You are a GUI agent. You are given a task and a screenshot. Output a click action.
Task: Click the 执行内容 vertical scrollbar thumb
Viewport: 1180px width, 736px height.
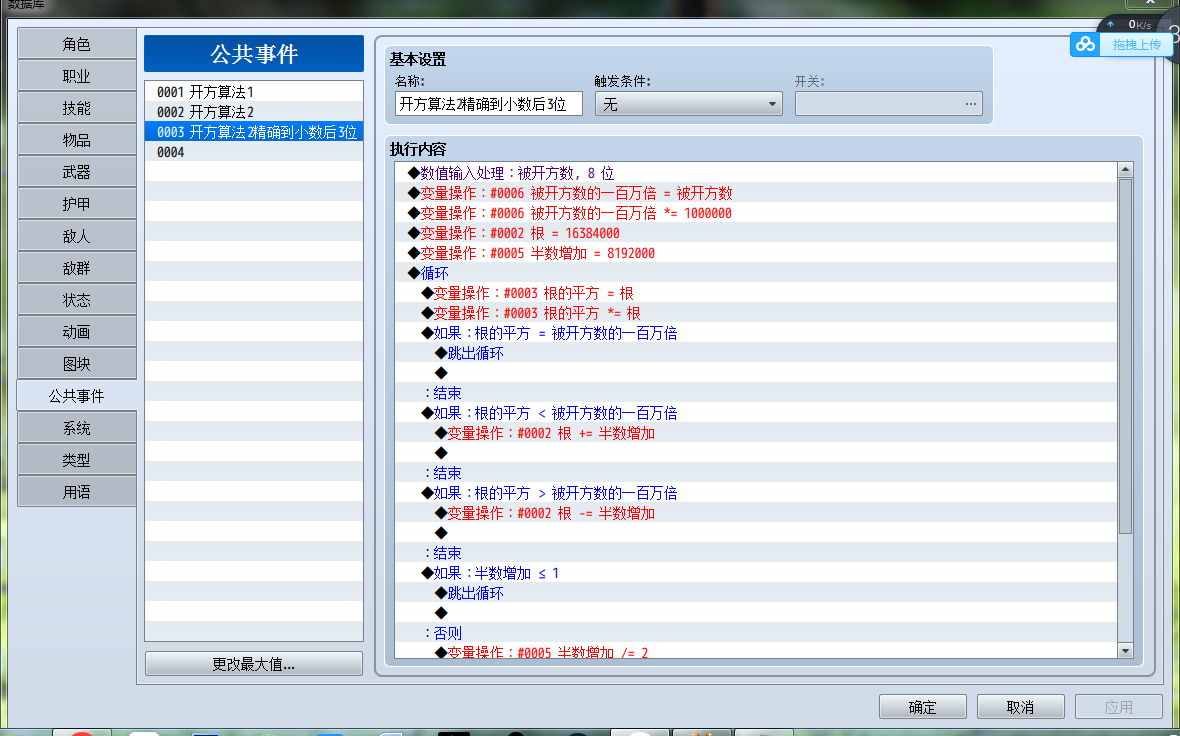[1125, 355]
